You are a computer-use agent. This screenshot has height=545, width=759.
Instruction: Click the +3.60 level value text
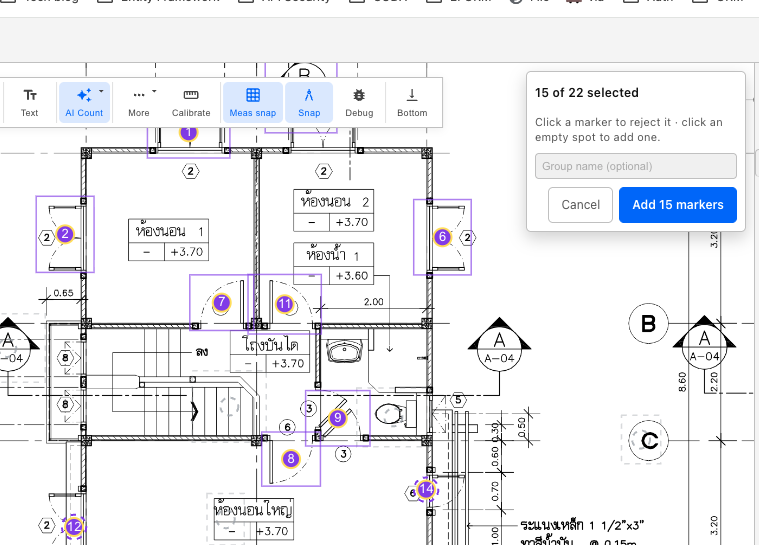click(x=352, y=276)
